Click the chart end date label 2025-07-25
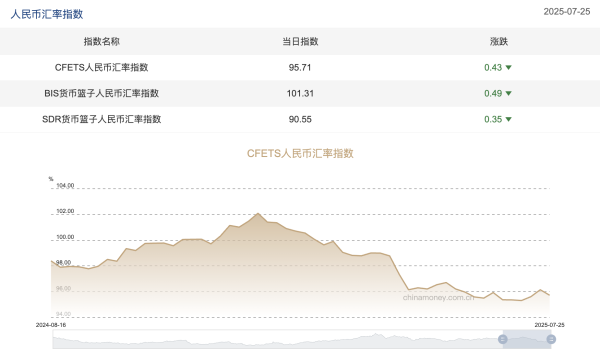The image size is (600, 360). (x=549, y=325)
